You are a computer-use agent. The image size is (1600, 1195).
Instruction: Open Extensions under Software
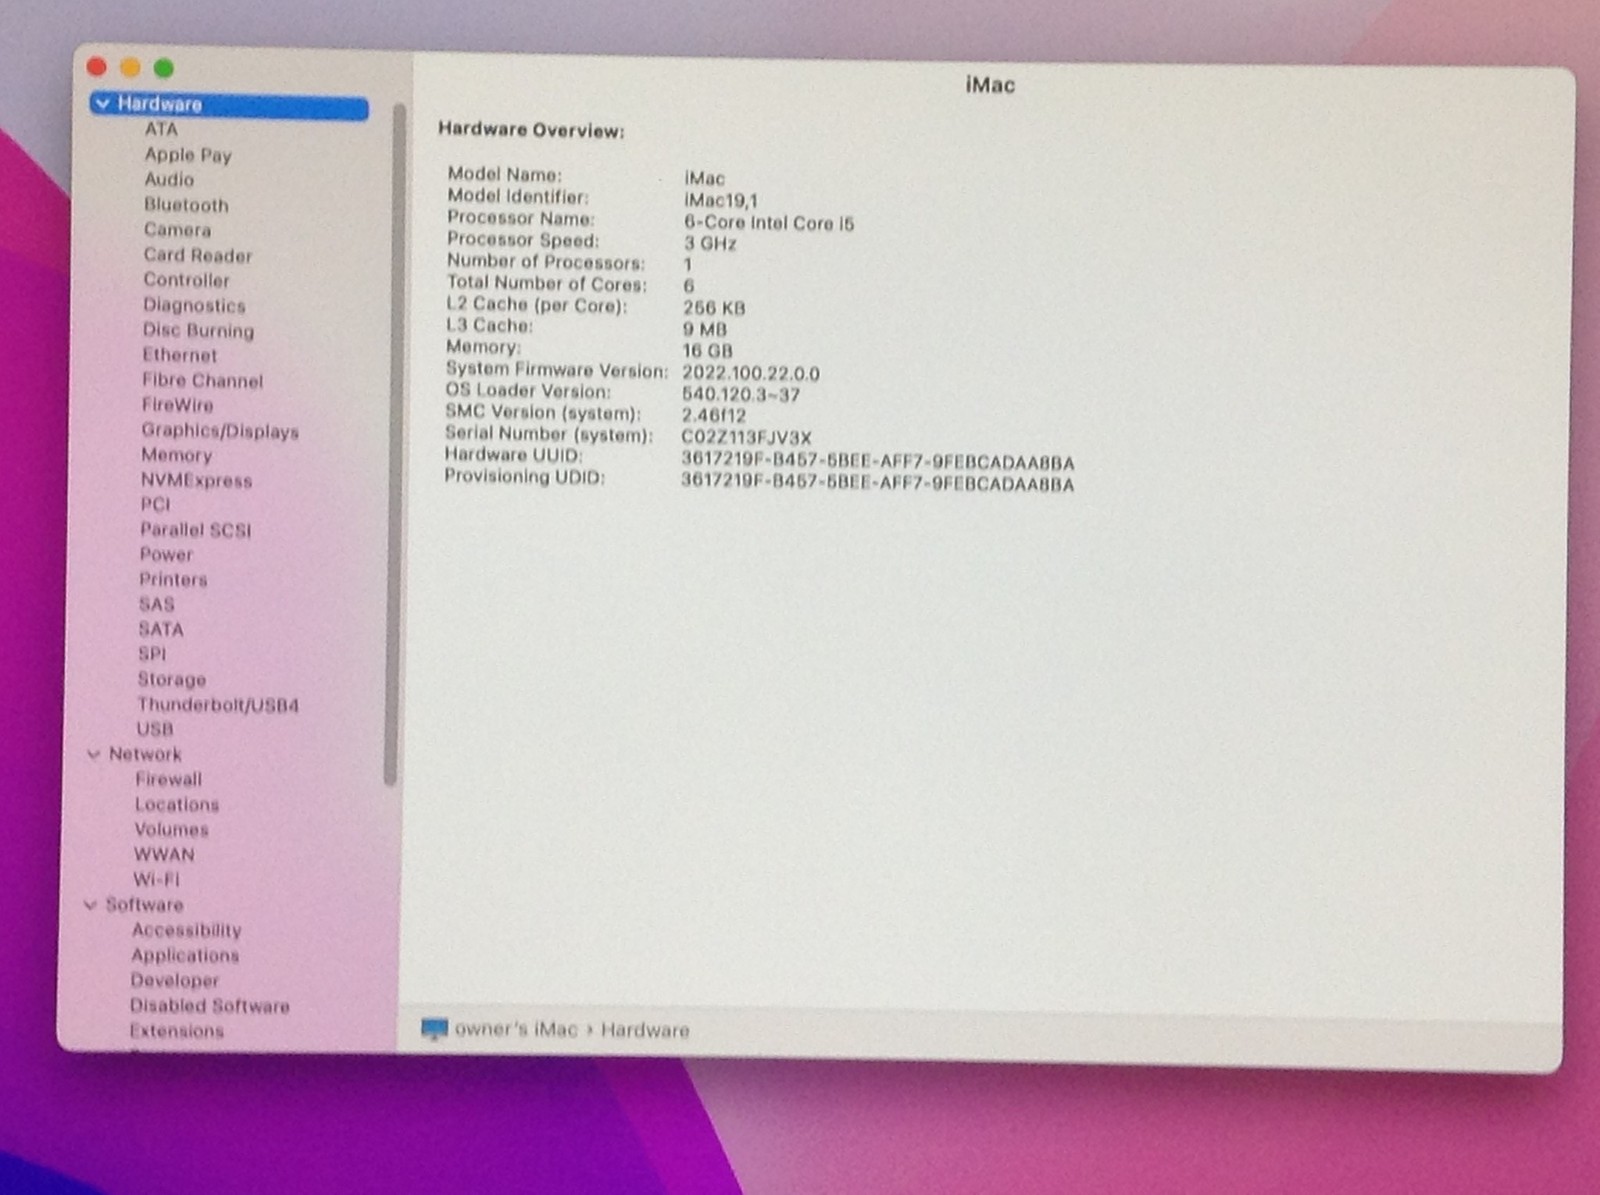(x=177, y=1031)
